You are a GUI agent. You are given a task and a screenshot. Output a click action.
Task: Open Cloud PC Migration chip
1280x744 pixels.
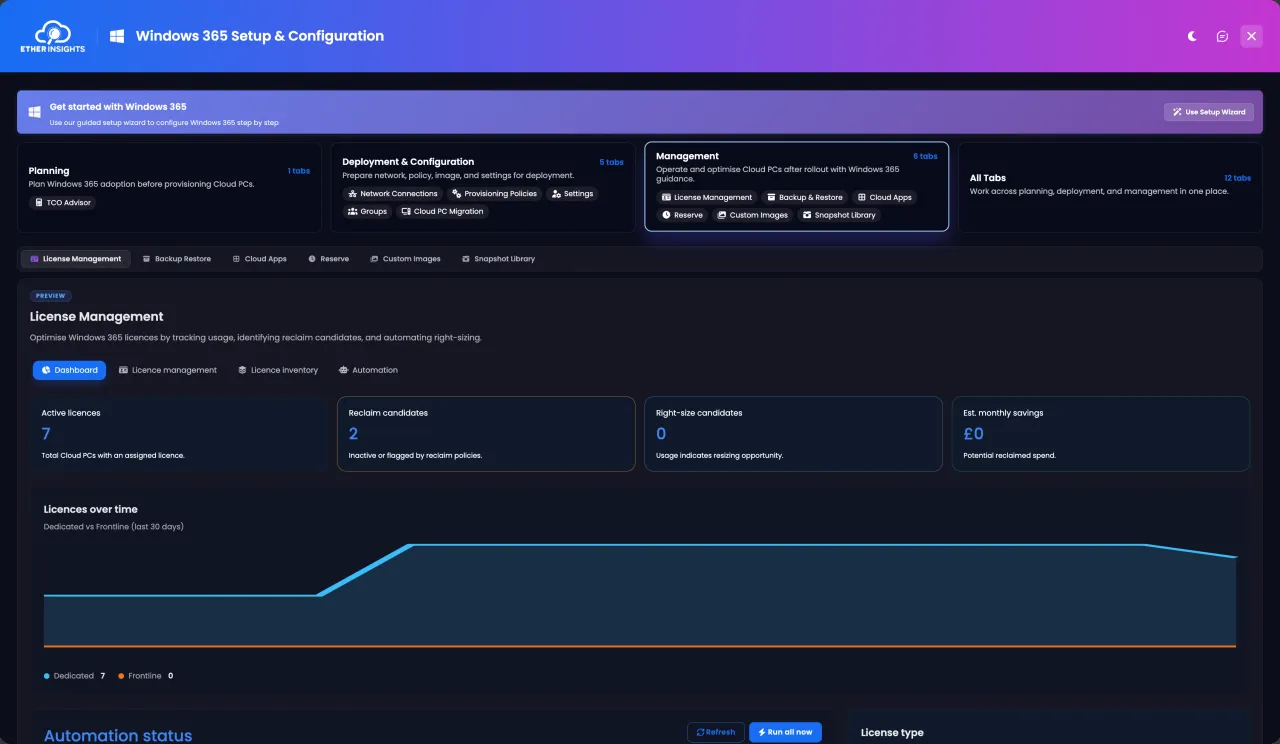442,212
